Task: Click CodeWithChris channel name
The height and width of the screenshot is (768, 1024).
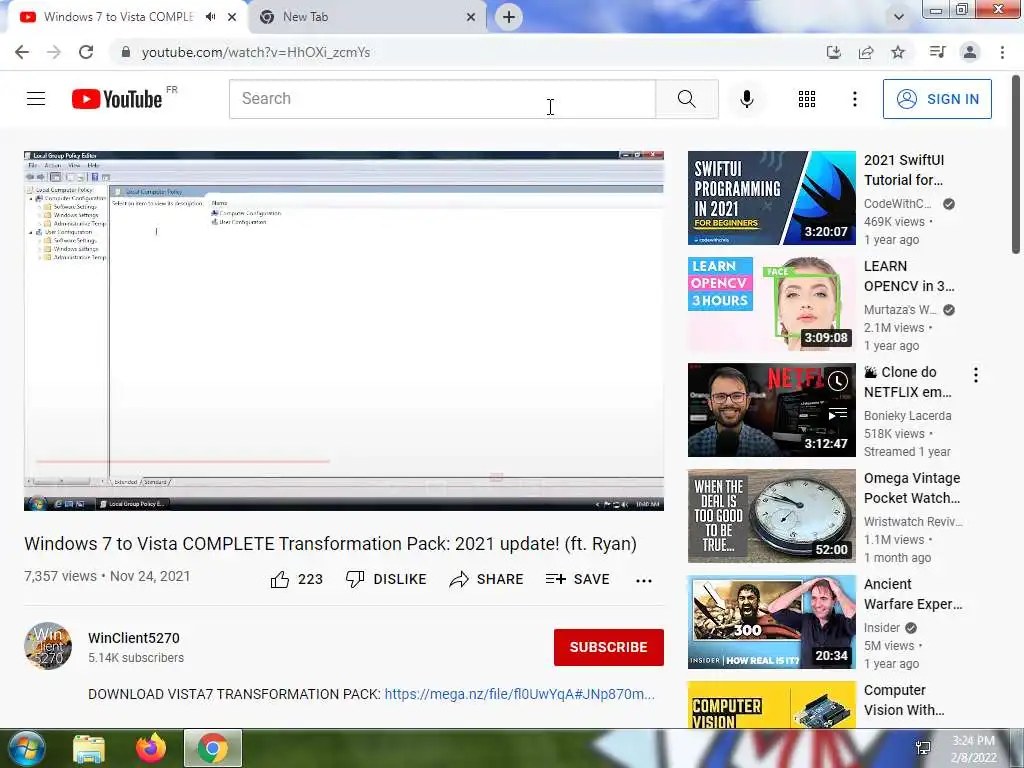Action: (x=897, y=204)
